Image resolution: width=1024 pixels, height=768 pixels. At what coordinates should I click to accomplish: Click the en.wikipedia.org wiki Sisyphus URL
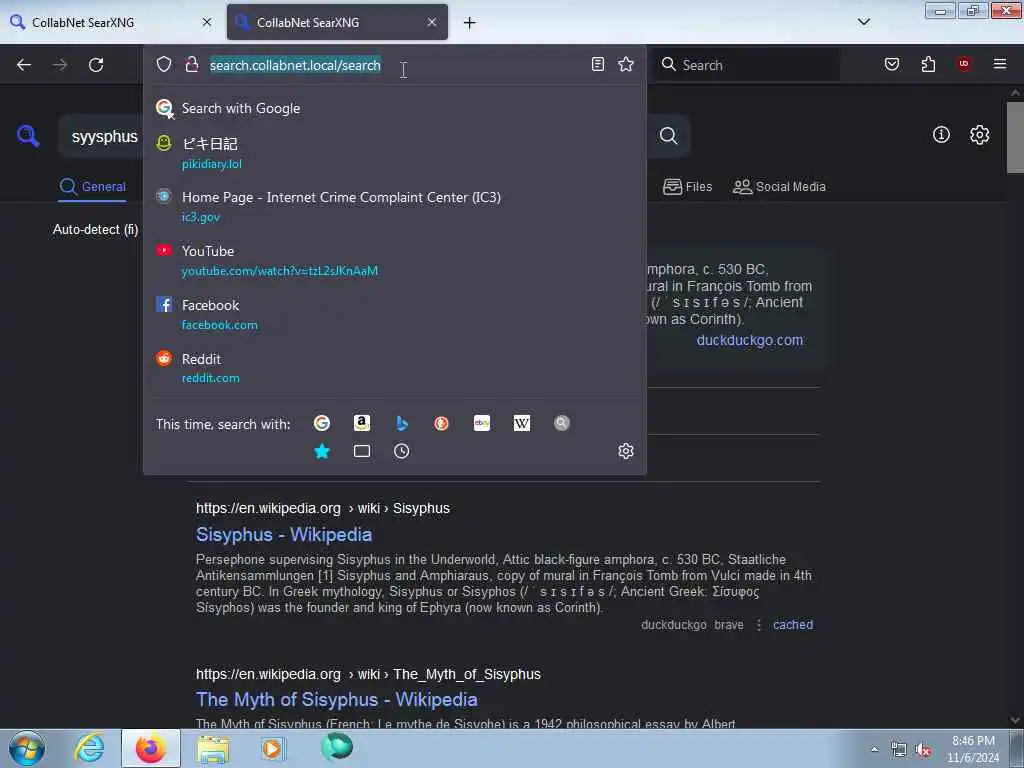tap(323, 508)
